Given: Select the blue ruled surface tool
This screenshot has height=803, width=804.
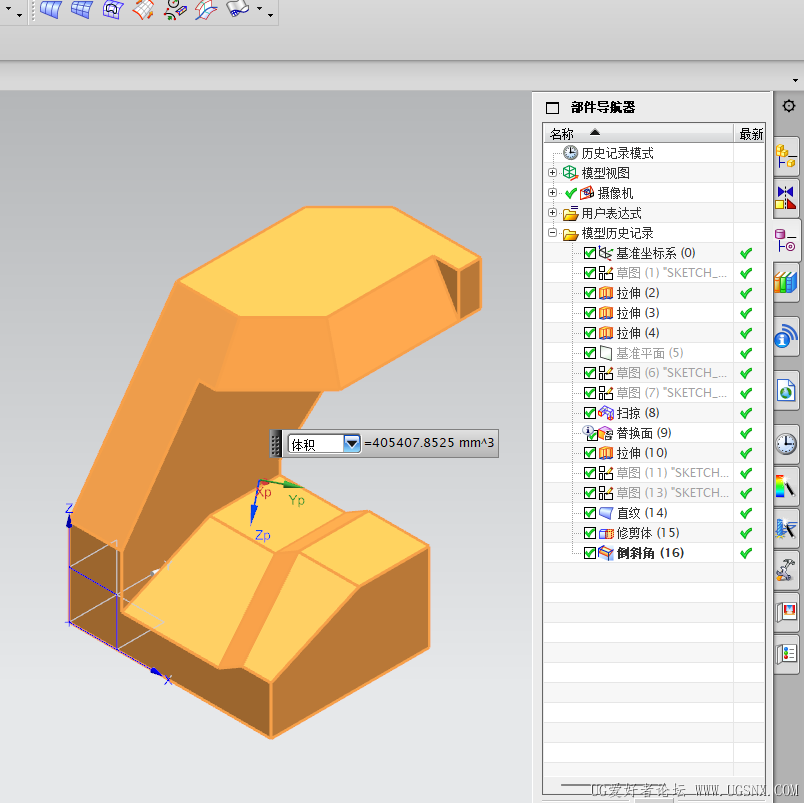Looking at the screenshot, I should point(51,9).
